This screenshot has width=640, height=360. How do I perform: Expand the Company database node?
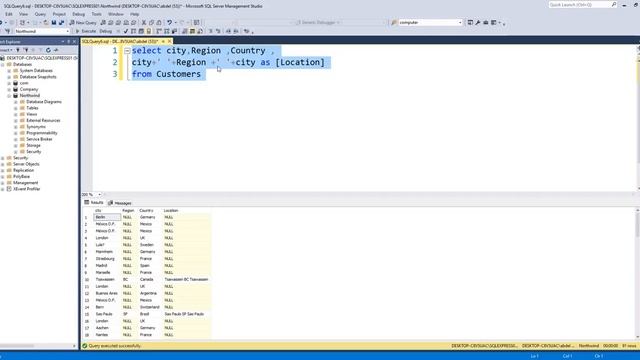(x=9, y=89)
